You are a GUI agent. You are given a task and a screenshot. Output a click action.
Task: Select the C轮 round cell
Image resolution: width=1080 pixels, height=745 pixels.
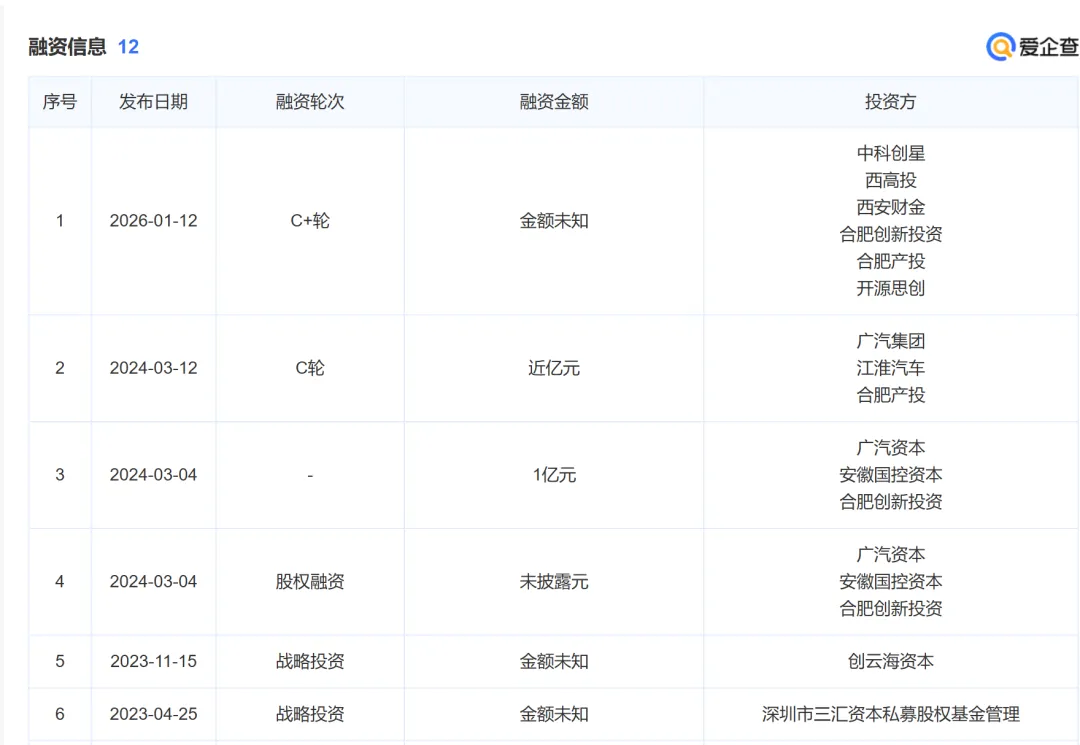(310, 368)
